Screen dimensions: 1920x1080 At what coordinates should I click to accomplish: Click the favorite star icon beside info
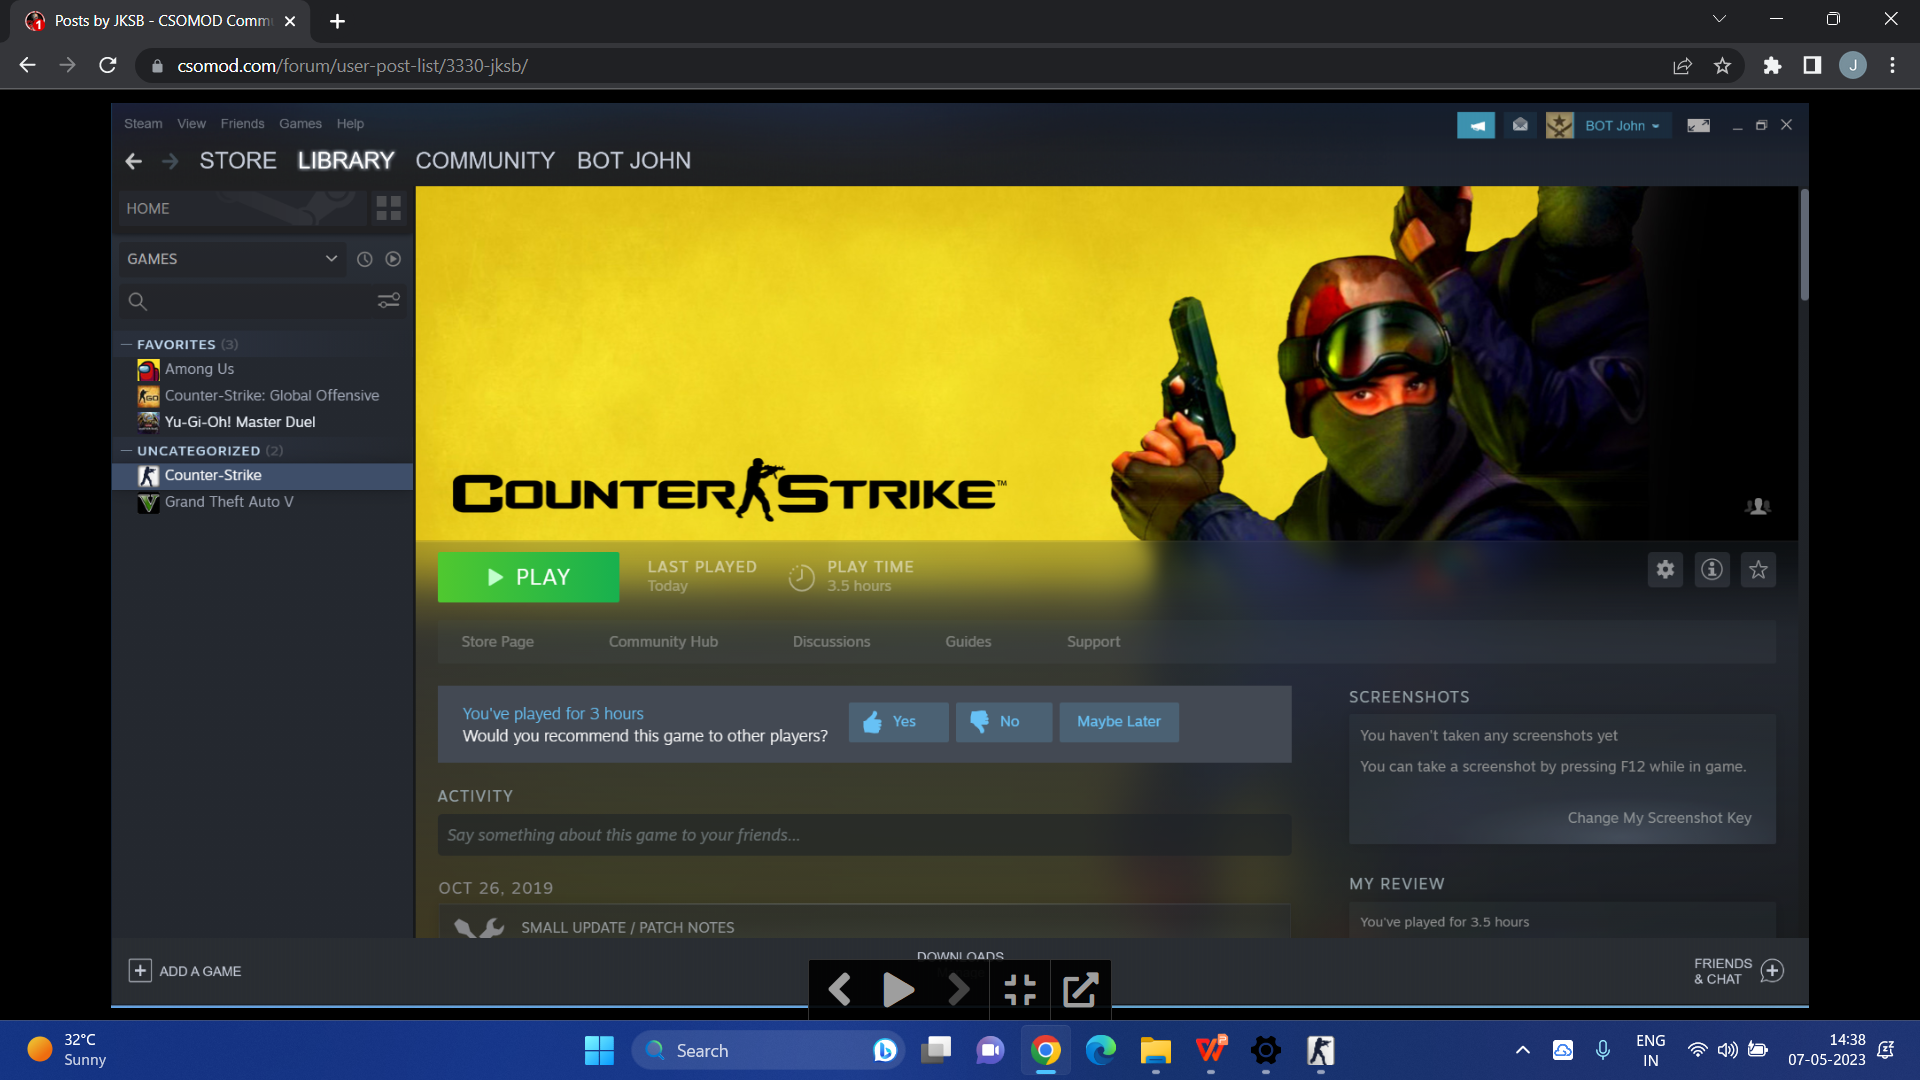click(1758, 570)
